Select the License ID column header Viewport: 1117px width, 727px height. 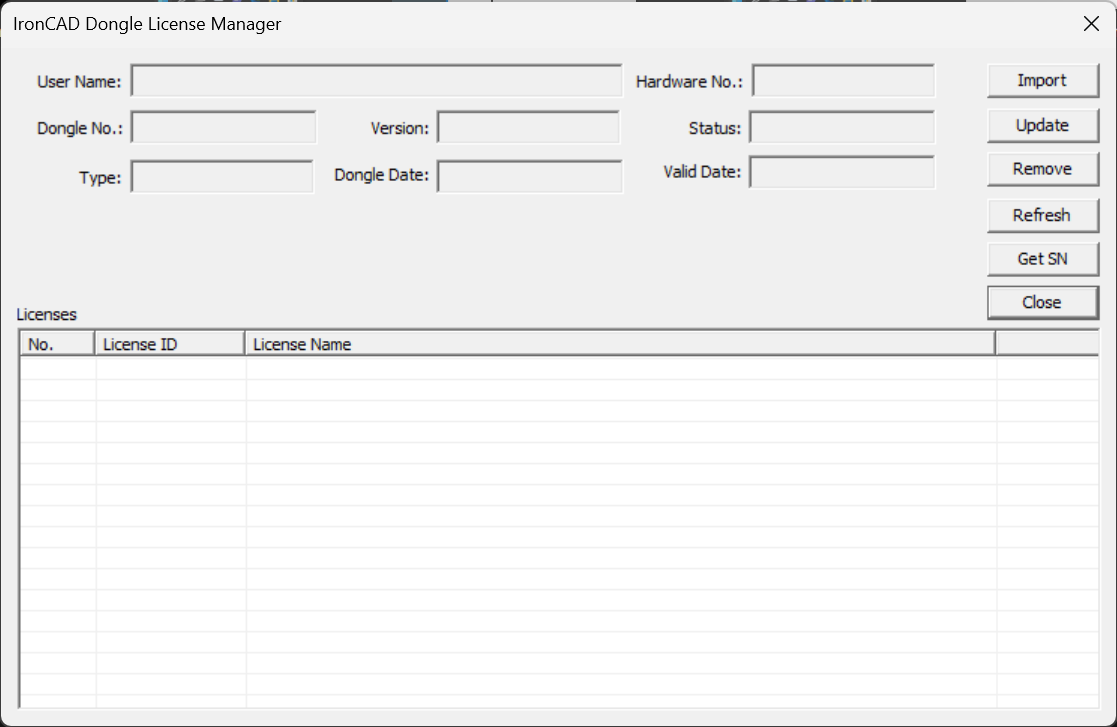(x=168, y=343)
